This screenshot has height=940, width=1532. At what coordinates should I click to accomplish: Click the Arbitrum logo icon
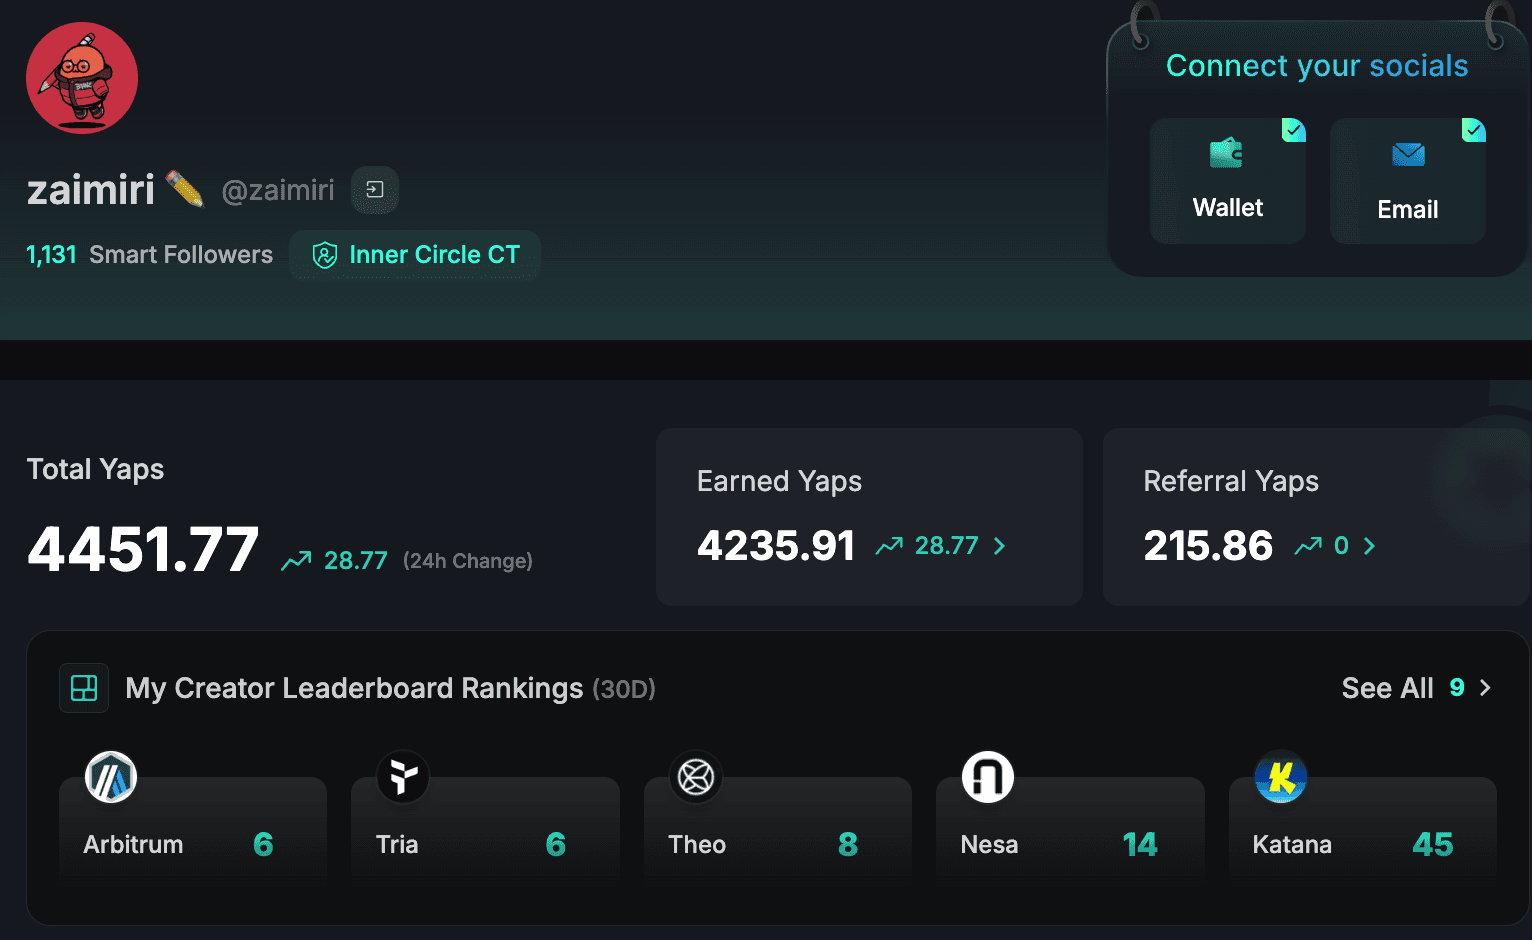[111, 777]
